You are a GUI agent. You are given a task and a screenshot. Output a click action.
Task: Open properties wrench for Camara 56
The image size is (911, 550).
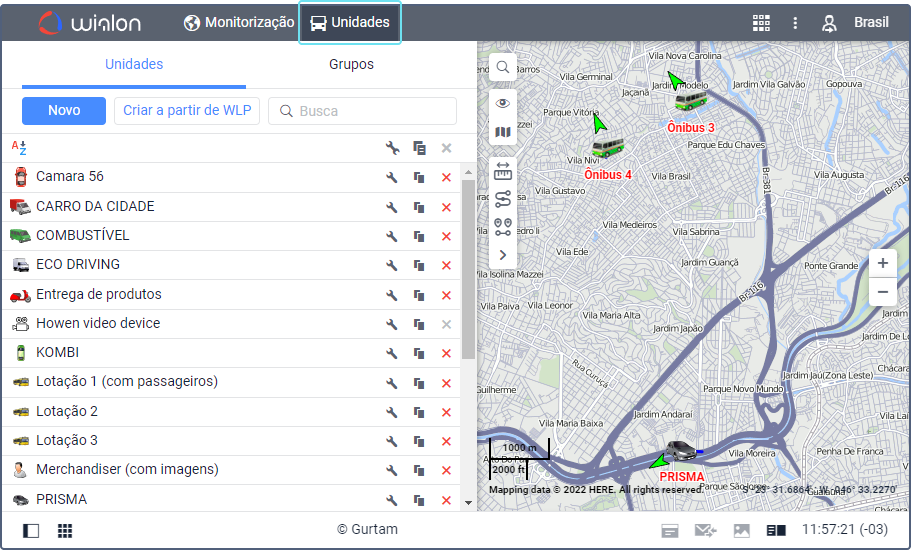[392, 177]
